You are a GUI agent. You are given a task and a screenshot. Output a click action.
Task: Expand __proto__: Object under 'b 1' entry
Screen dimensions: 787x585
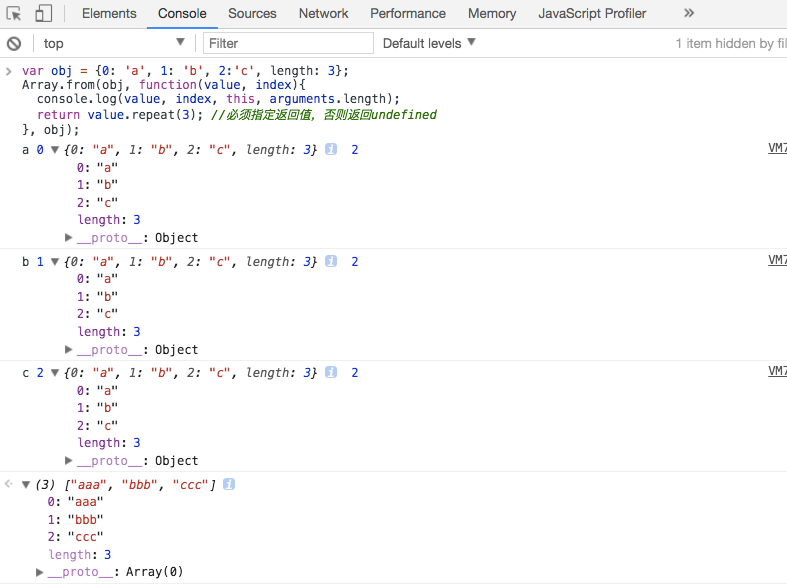pos(69,349)
